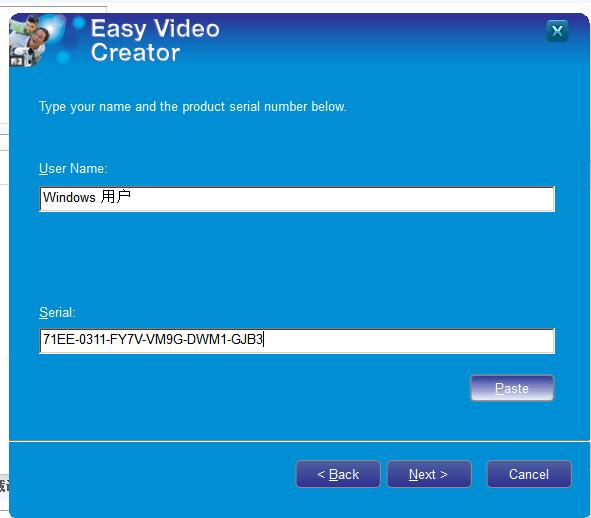Paste the serial with the Paste button
Image resolution: width=591 pixels, height=518 pixels.
tap(512, 388)
